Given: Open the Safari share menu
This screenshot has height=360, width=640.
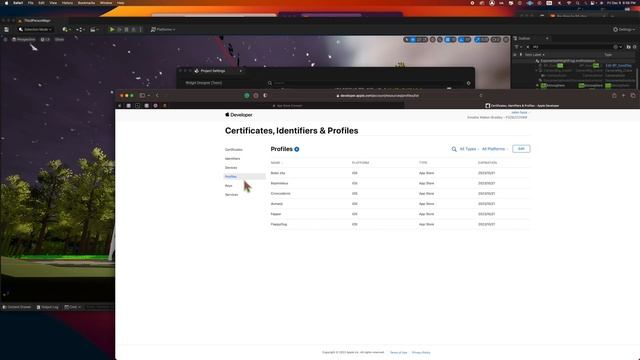Looking at the screenshot, I should tap(614, 96).
